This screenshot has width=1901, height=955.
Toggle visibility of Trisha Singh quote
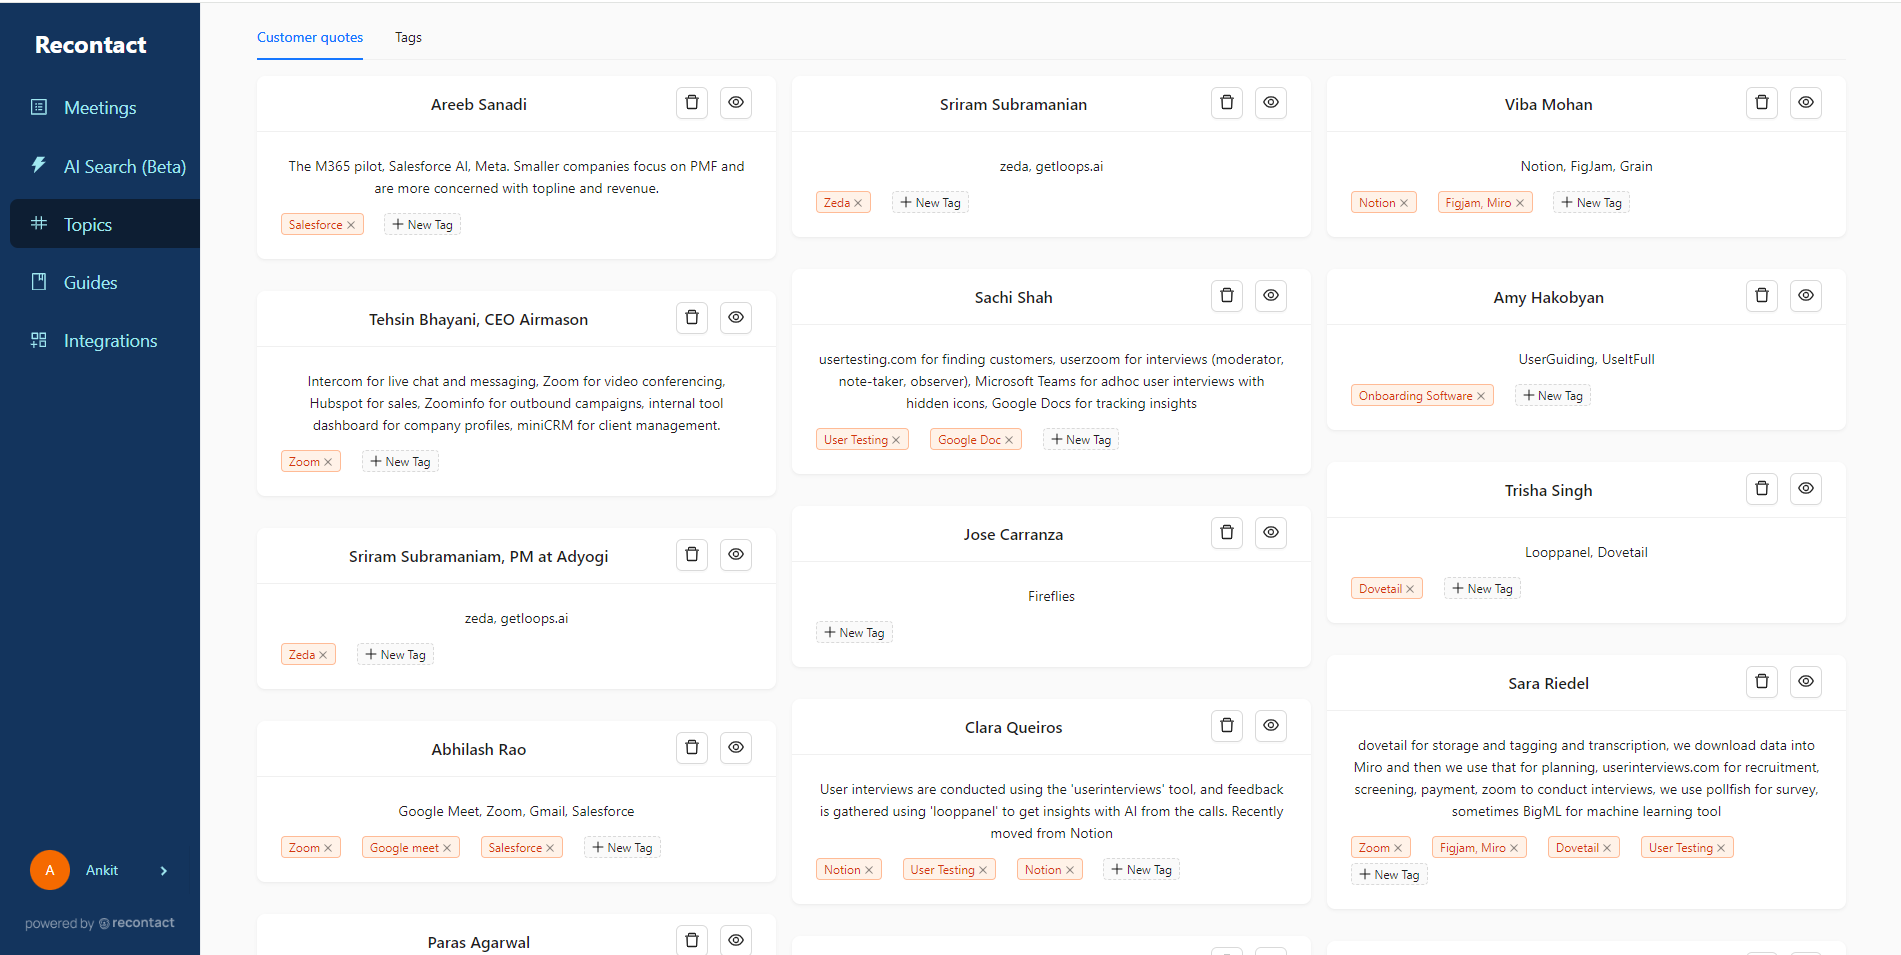[1806, 489]
